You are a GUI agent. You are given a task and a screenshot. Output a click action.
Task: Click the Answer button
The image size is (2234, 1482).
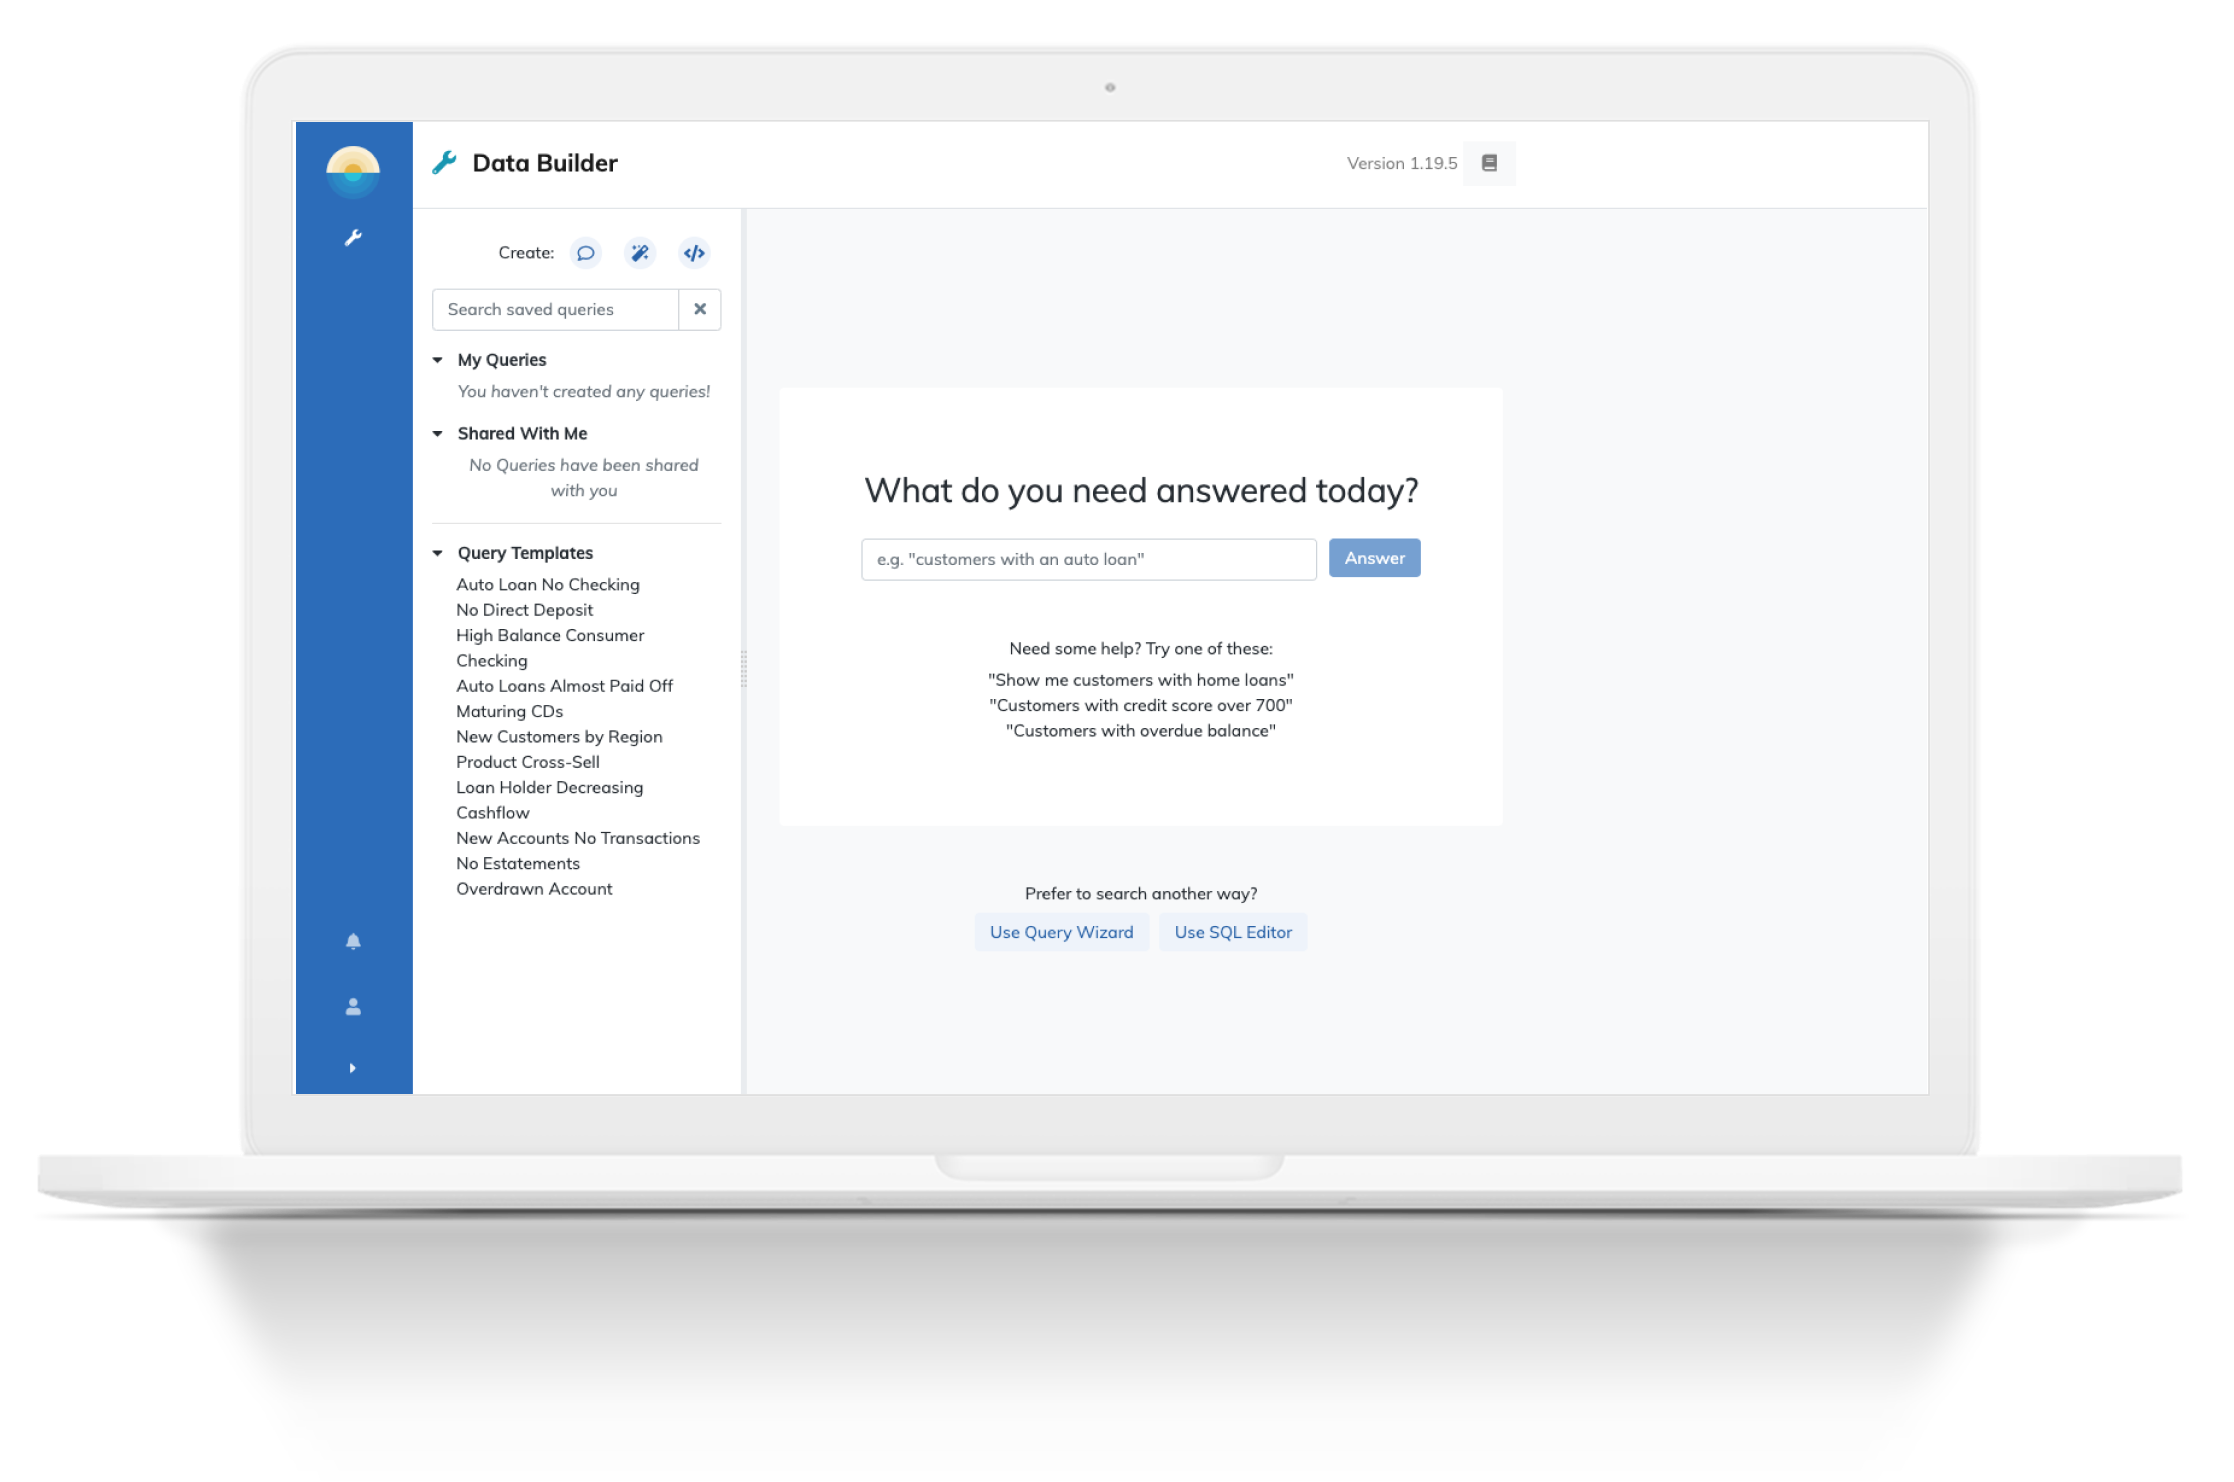pyautogui.click(x=1374, y=557)
